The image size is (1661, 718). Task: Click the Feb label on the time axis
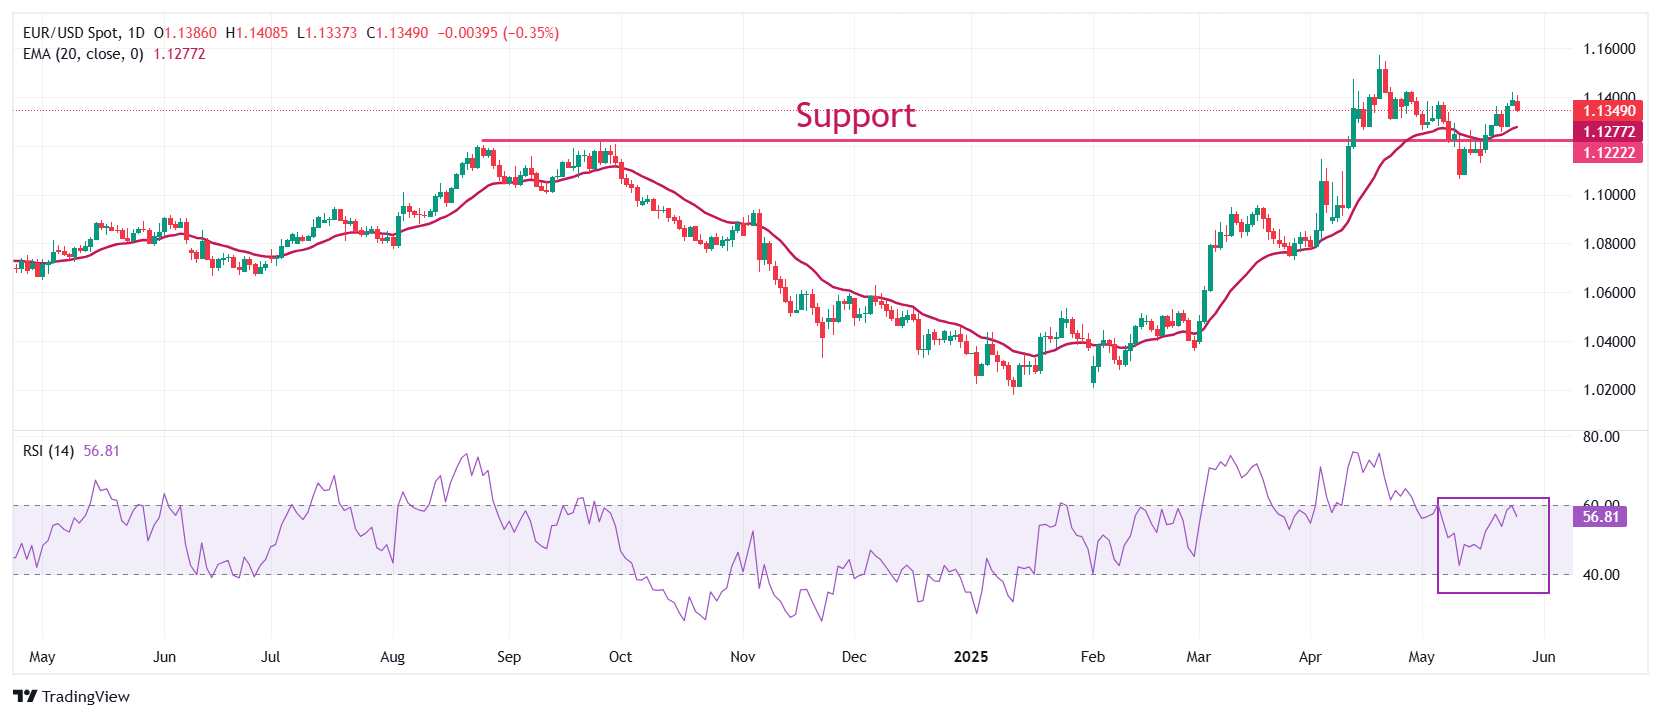(x=1092, y=657)
